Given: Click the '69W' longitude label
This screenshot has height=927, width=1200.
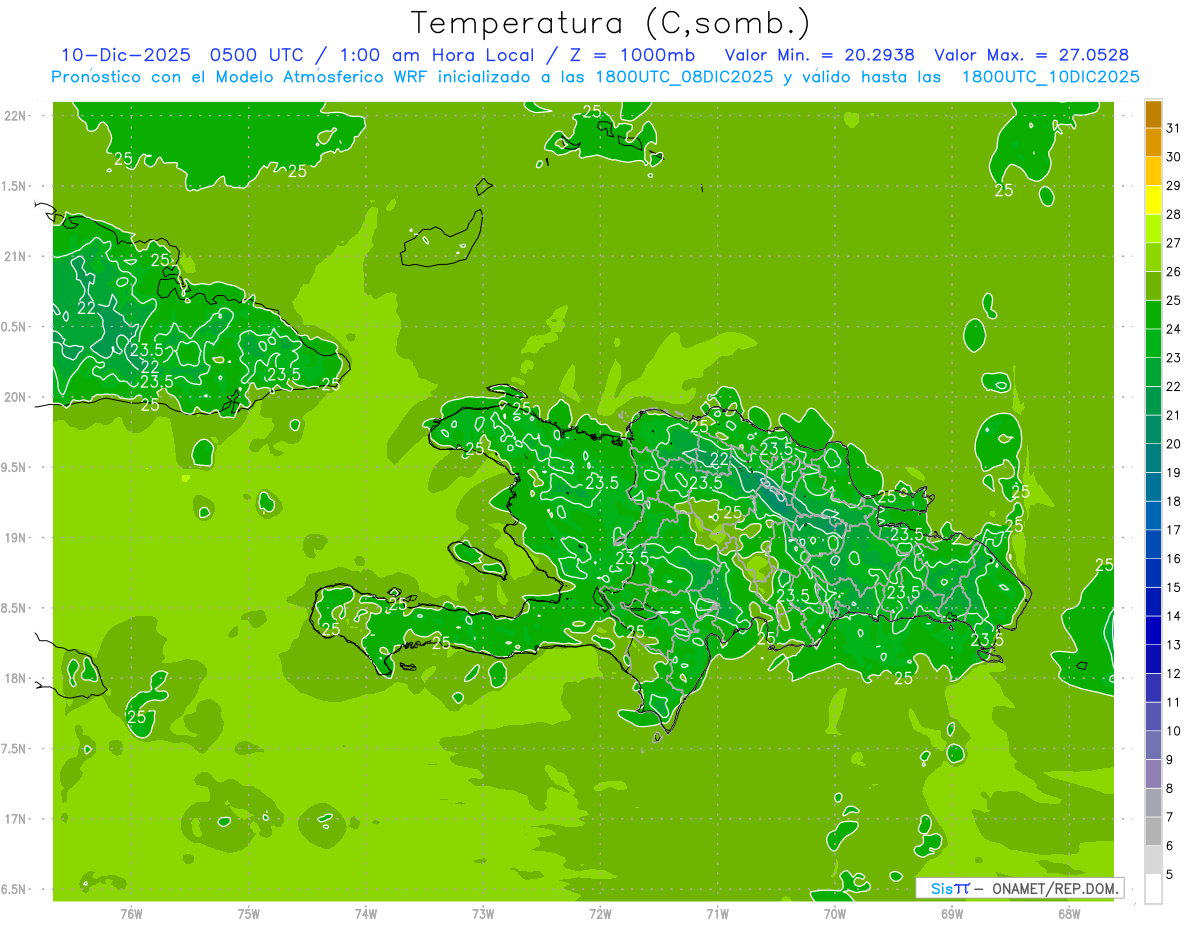Looking at the screenshot, I should click(952, 913).
